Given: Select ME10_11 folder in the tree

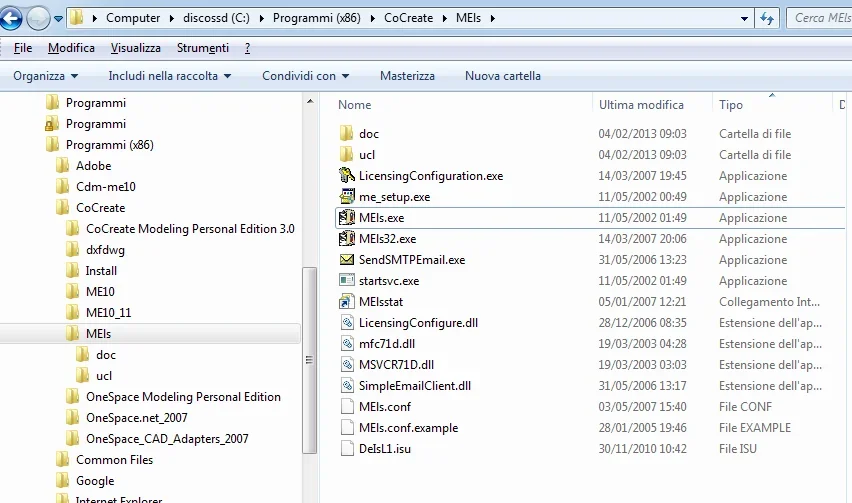Looking at the screenshot, I should [x=108, y=313].
